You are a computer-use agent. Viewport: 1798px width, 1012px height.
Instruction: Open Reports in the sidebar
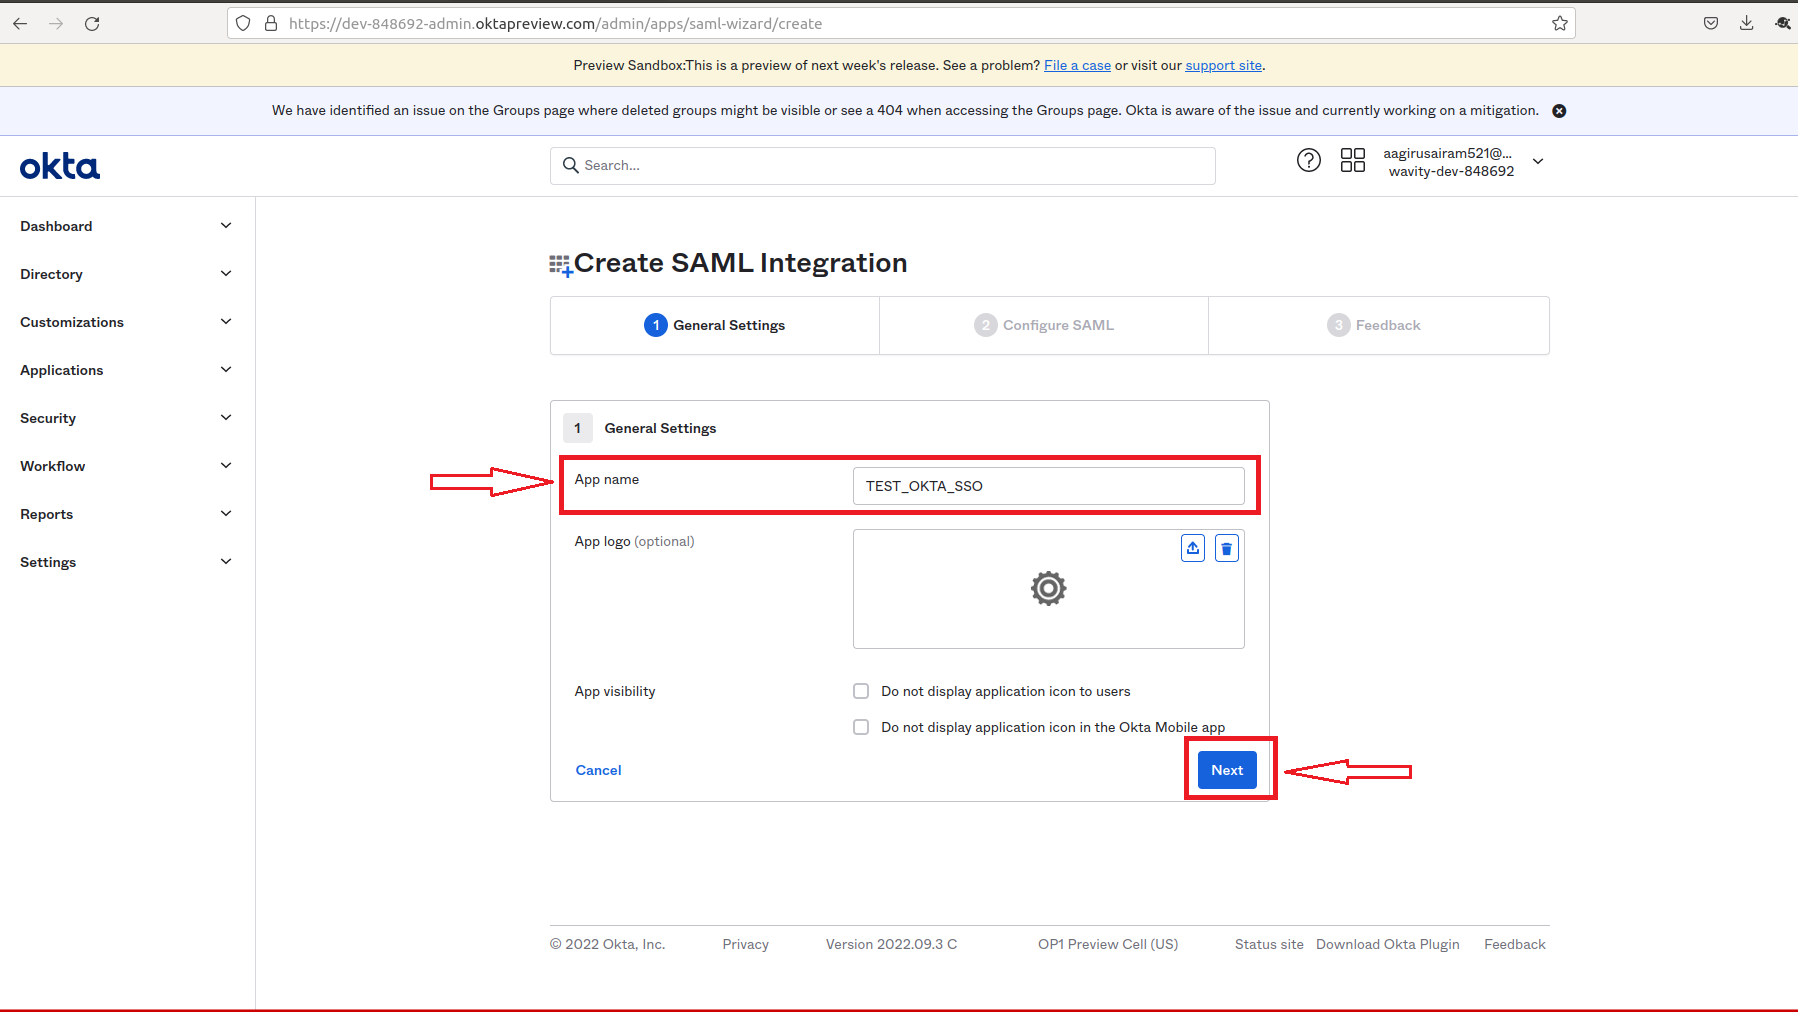(x=46, y=514)
